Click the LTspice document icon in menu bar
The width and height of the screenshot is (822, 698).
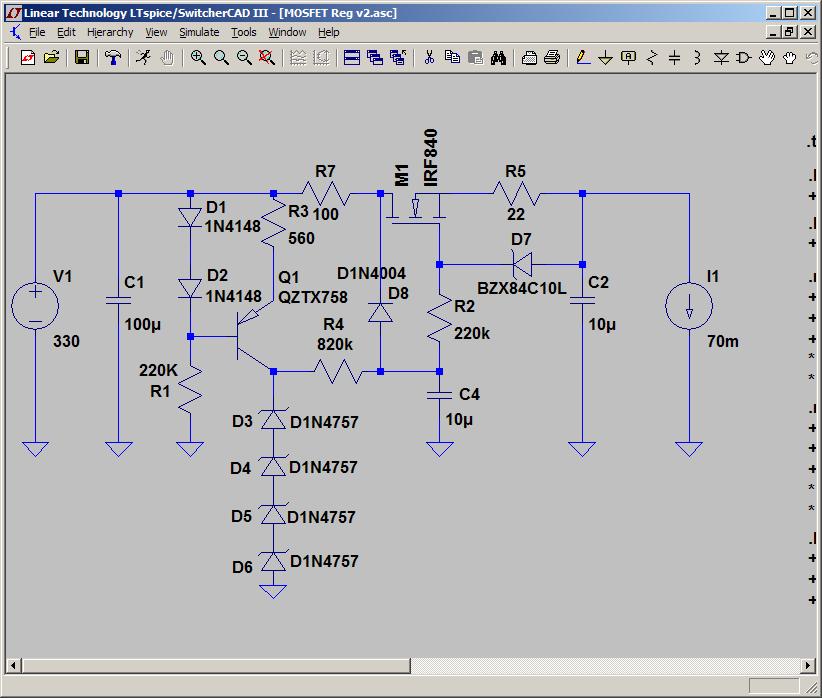click(x=15, y=33)
